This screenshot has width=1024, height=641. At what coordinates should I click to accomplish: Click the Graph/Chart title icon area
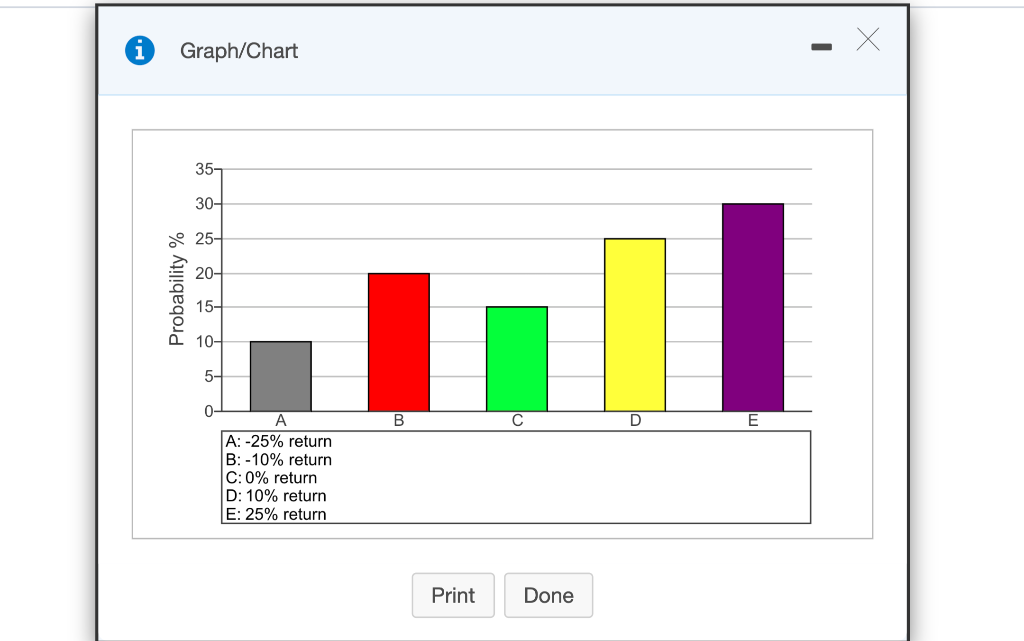pos(140,49)
